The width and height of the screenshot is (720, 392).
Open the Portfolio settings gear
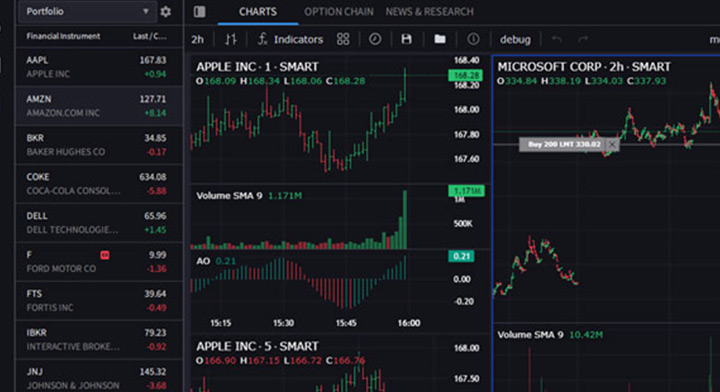[x=165, y=11]
